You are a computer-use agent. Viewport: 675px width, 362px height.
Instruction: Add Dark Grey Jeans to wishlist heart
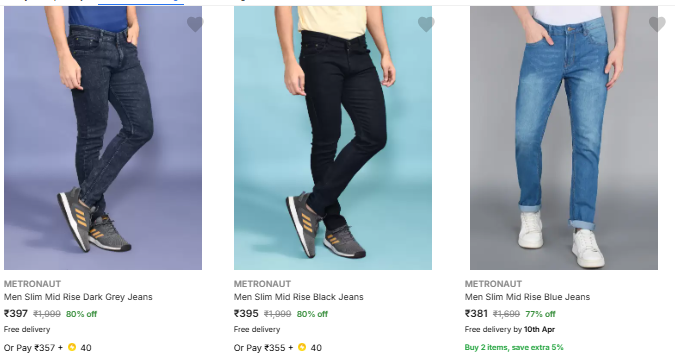click(x=195, y=24)
